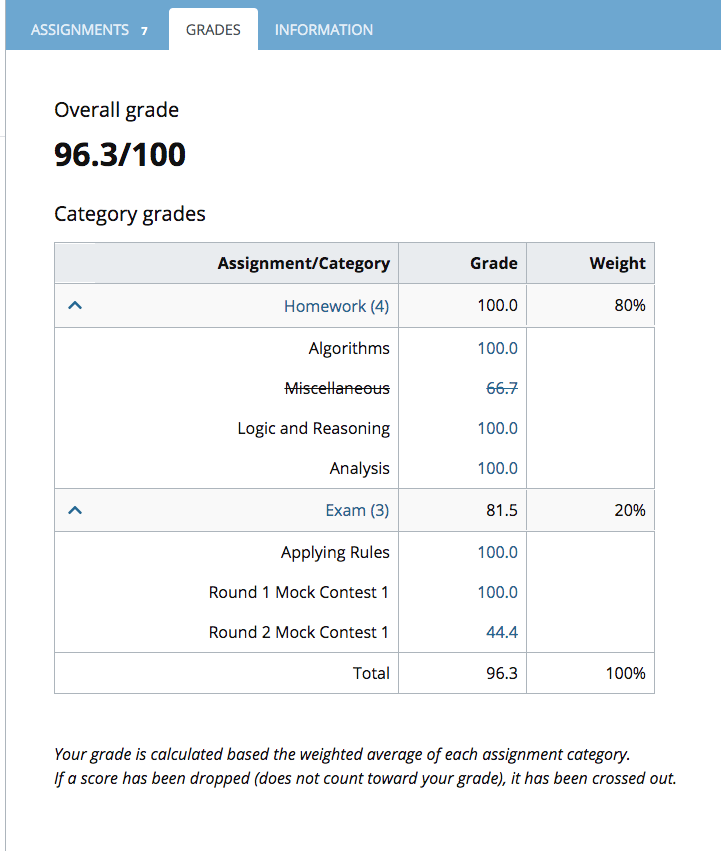Click the assignments count badge showing 7
The image size is (721, 851).
[143, 30]
